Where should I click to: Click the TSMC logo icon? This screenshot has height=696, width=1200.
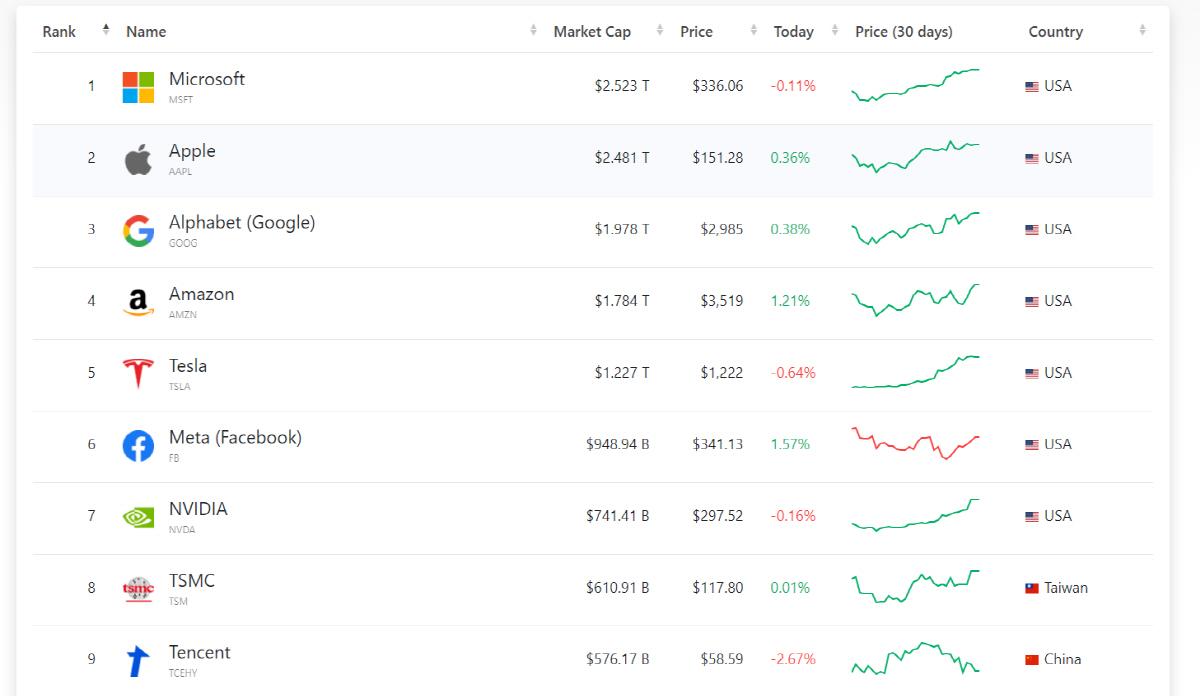(138, 589)
